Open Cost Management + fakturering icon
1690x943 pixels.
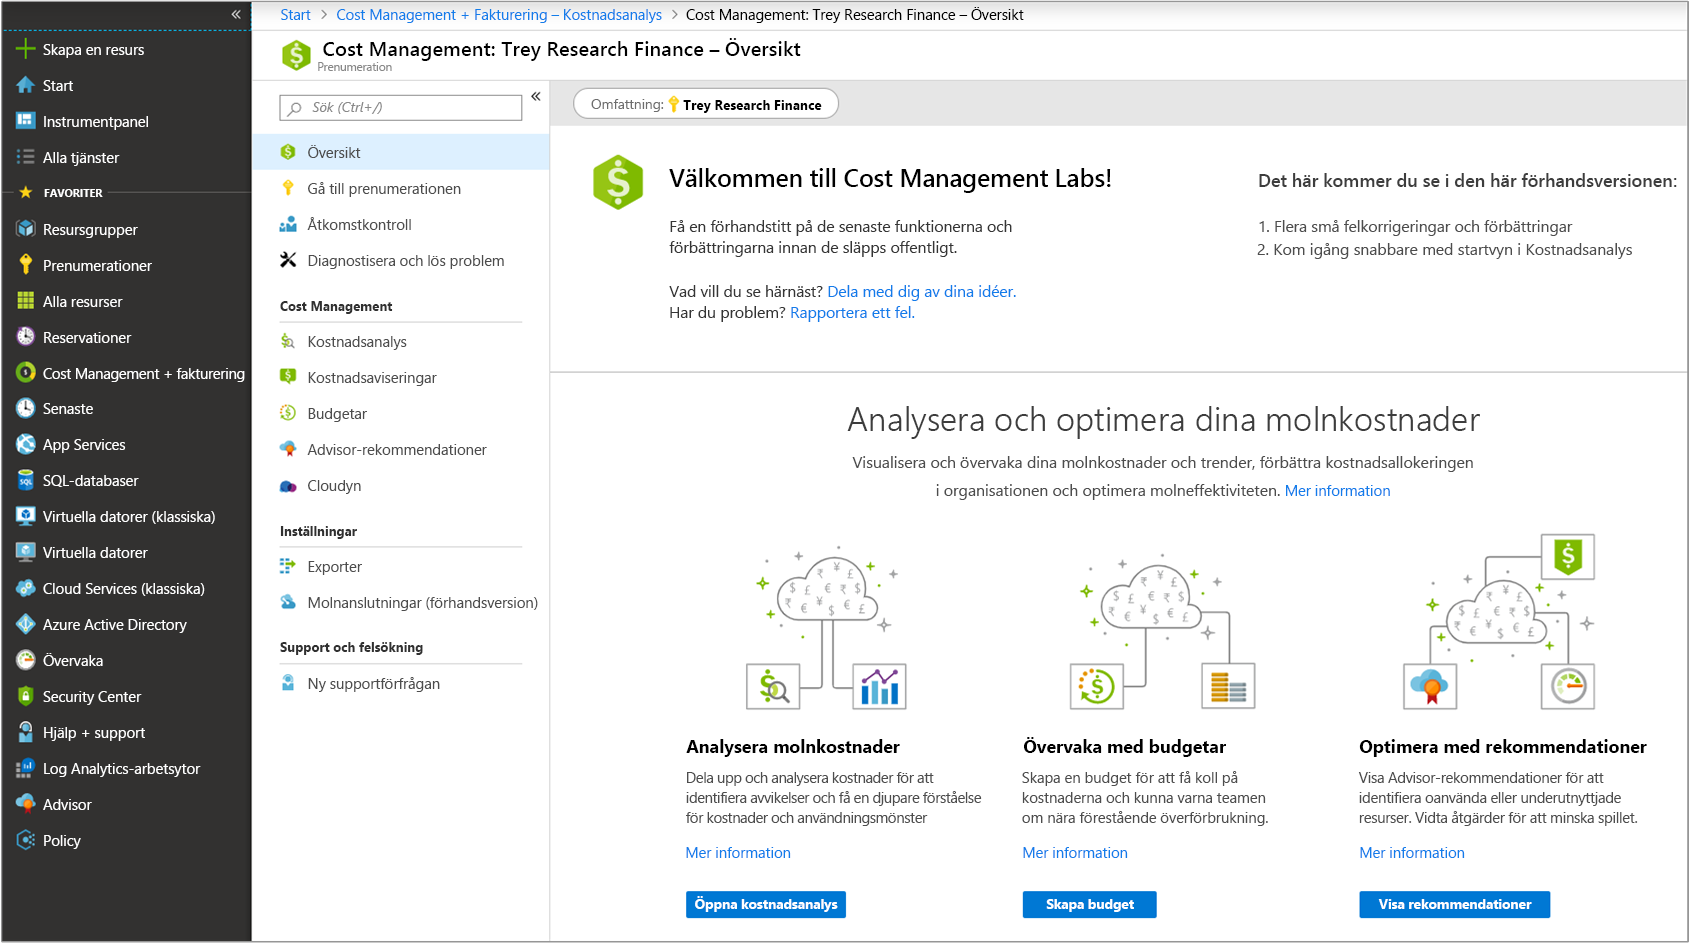tap(26, 373)
